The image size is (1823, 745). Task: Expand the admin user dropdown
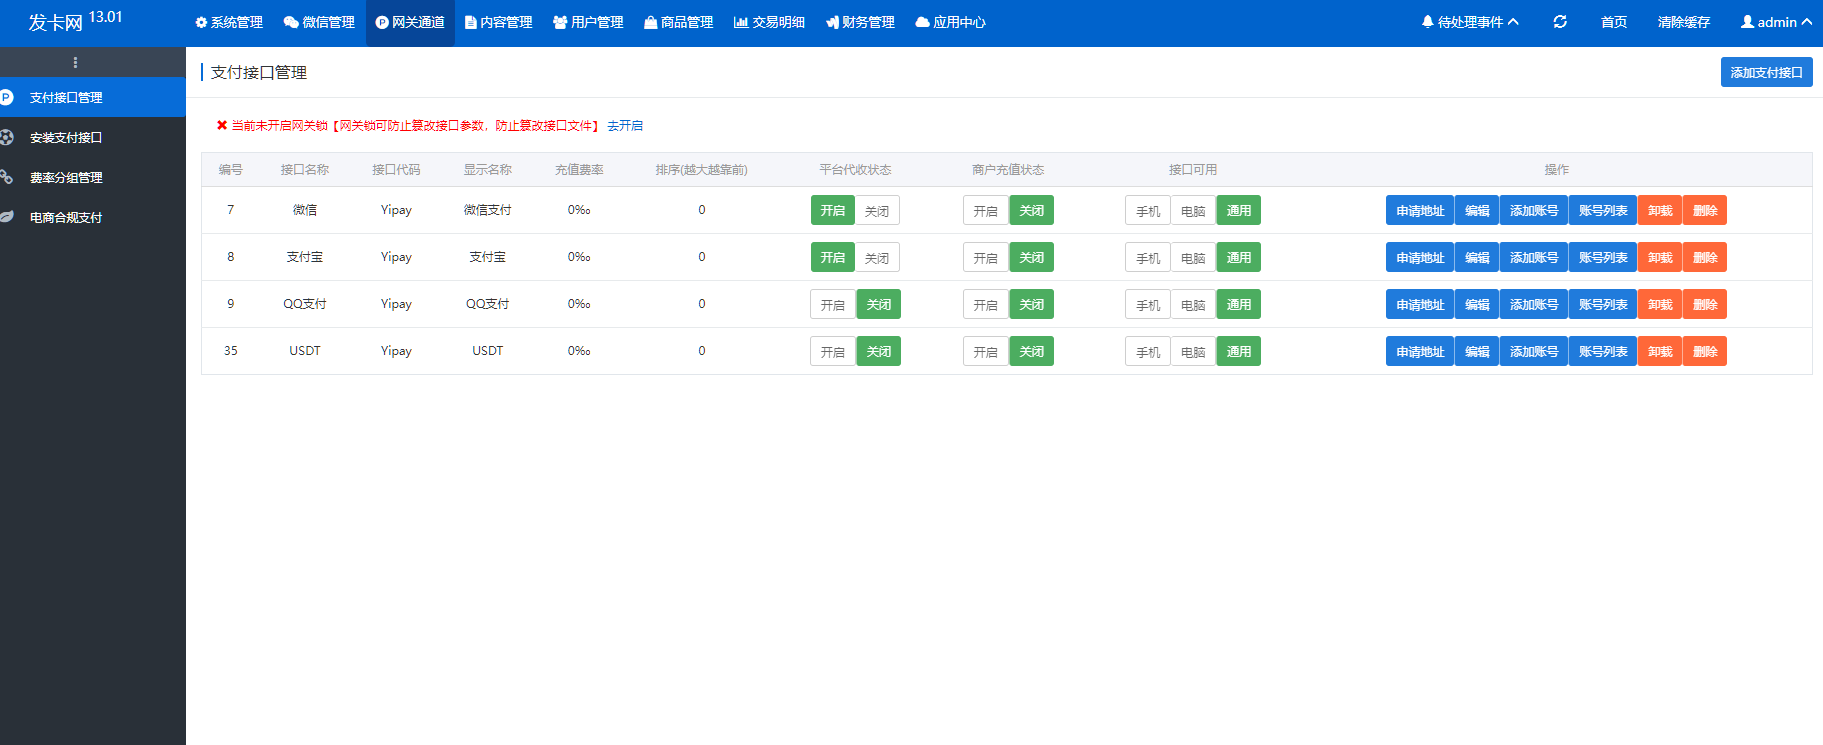pyautogui.click(x=1776, y=22)
